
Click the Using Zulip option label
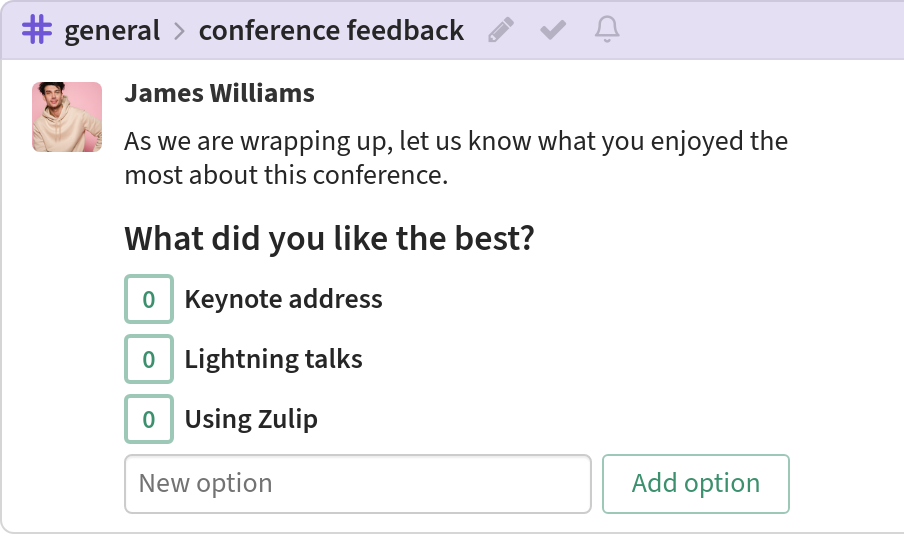point(251,419)
